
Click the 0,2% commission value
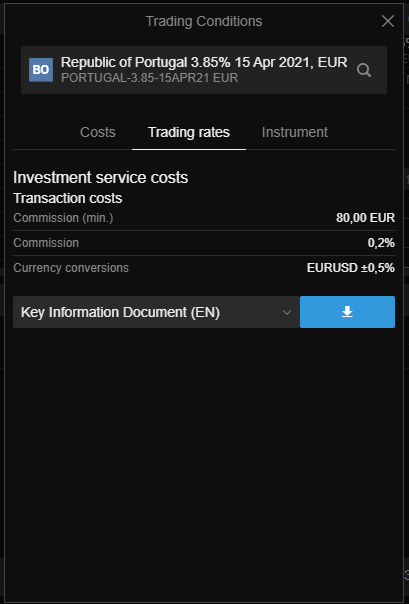coord(381,243)
